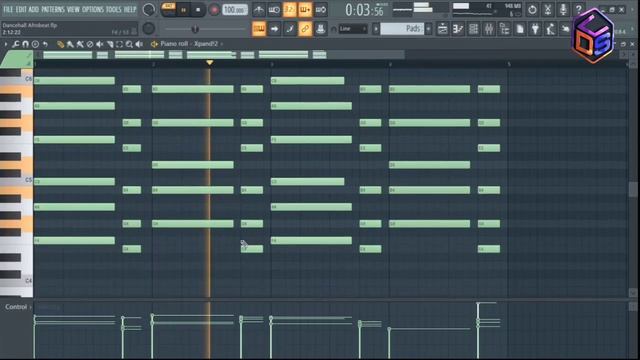Open the piano roll options menu arrow

6,44
